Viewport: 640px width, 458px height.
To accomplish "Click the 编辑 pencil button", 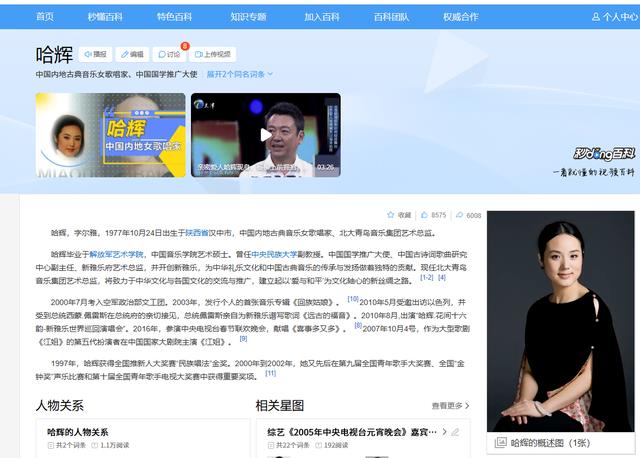I will click(x=132, y=54).
